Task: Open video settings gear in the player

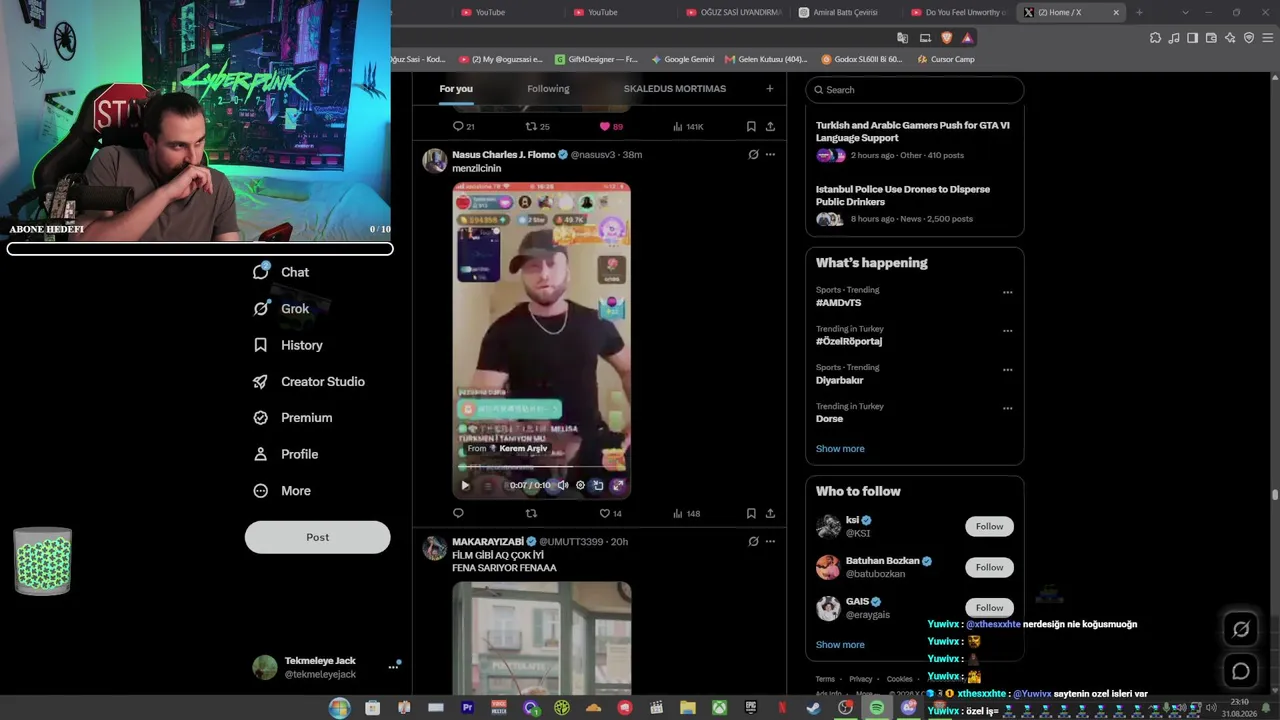Action: click(580, 486)
